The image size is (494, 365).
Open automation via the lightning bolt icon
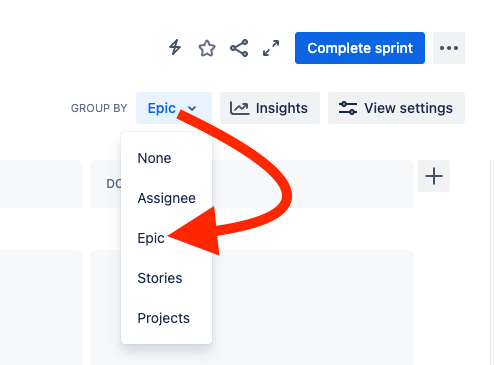175,48
